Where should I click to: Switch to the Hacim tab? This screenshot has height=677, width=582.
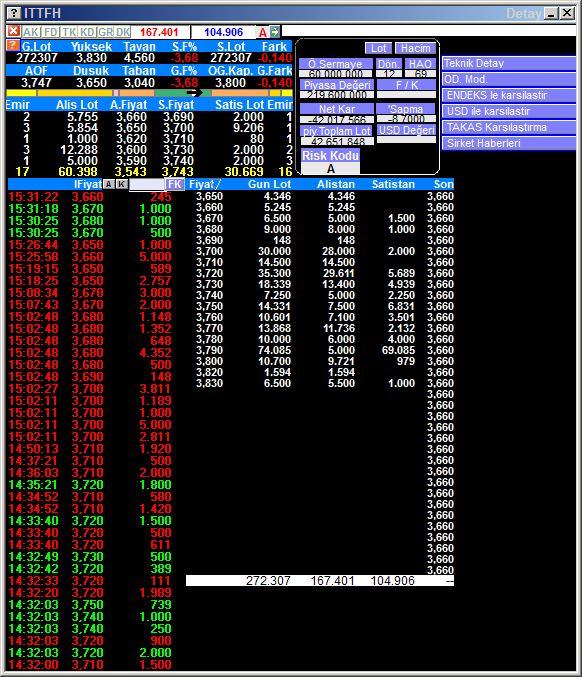pos(415,48)
